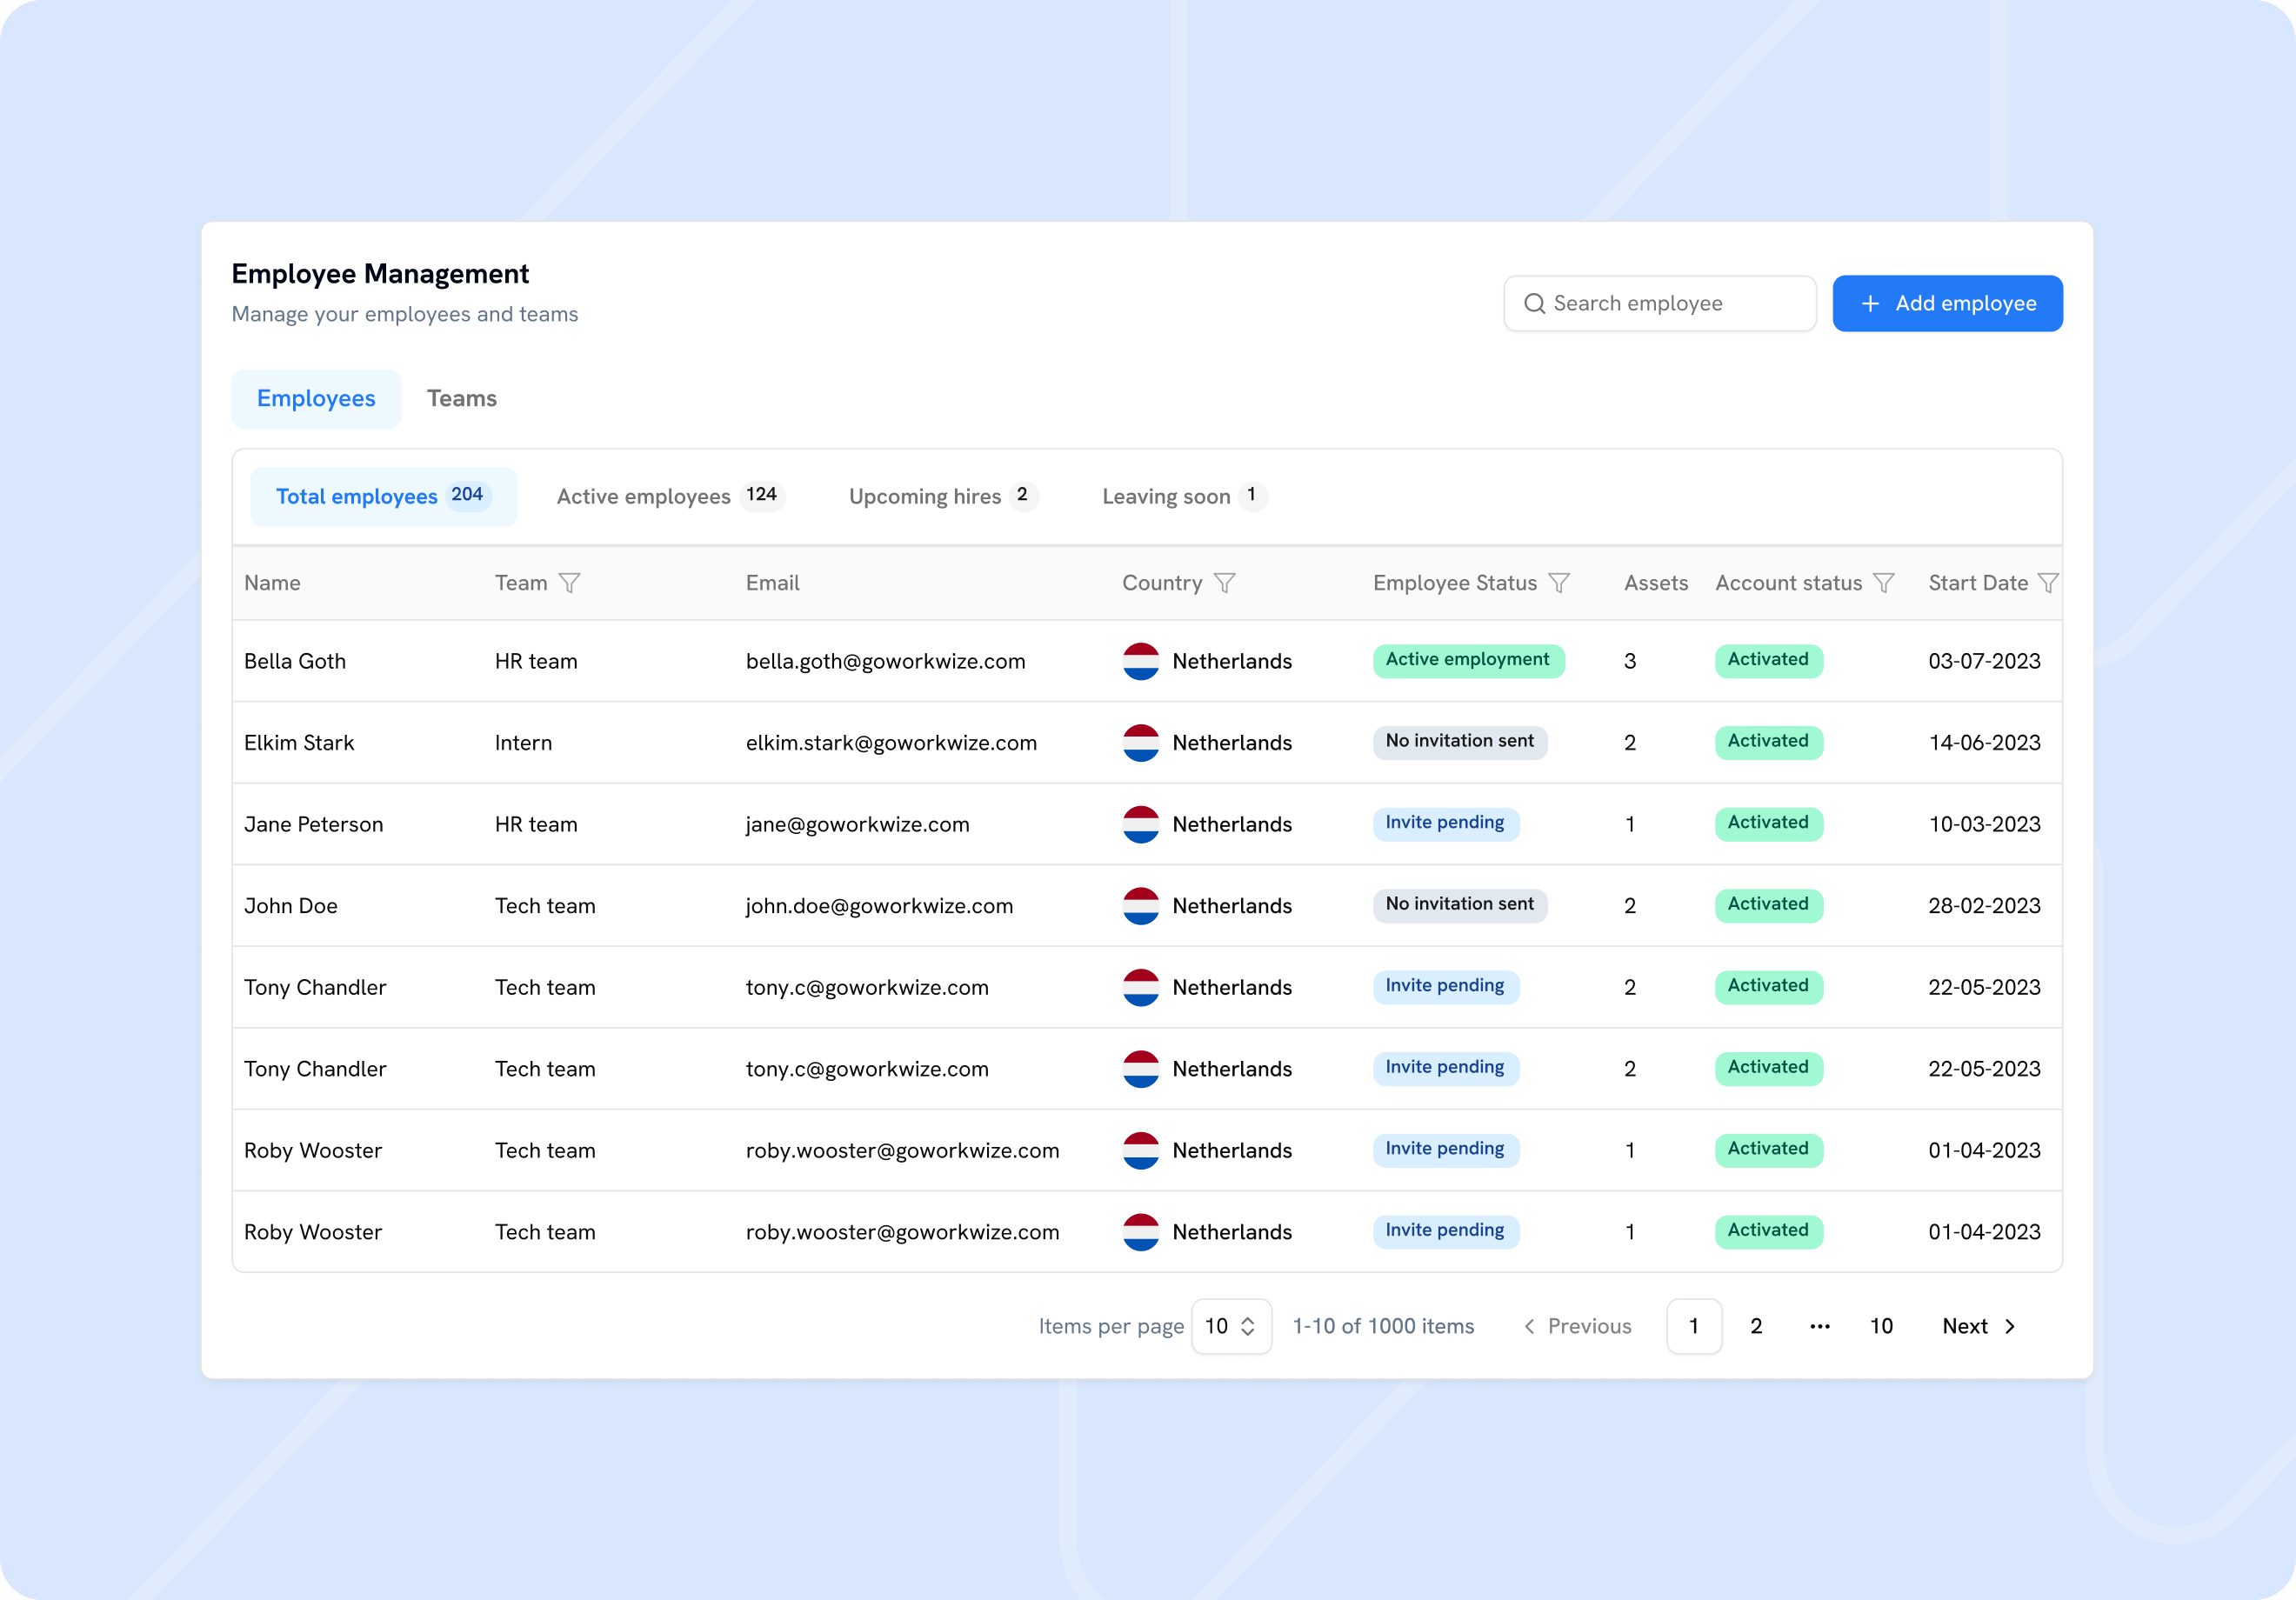Click john.doe@goworkwize.com email

879,906
